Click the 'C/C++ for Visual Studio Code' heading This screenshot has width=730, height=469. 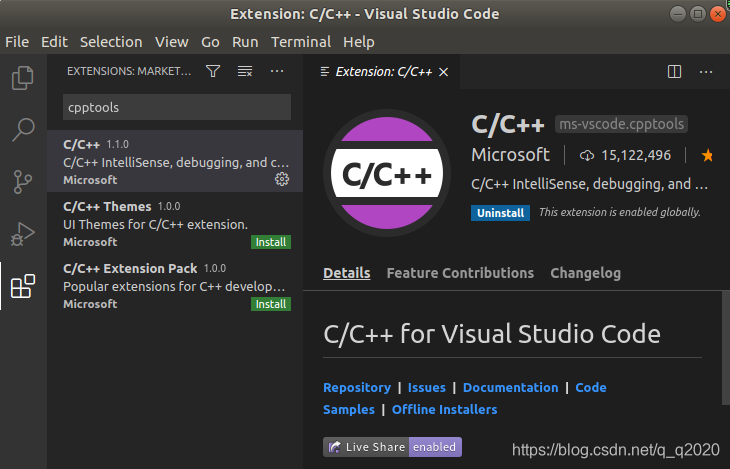click(x=492, y=334)
